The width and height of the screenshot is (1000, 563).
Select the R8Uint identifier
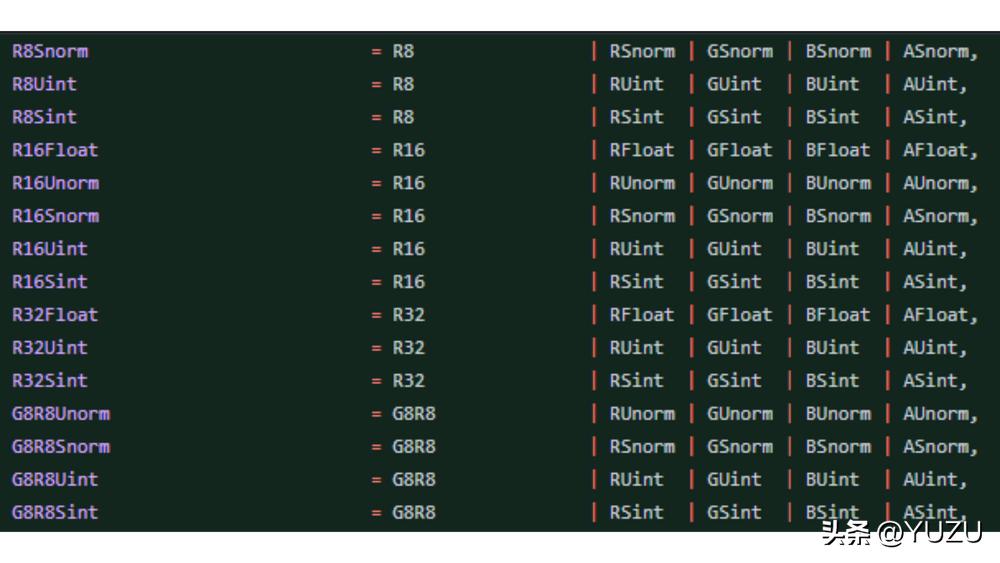tap(44, 84)
